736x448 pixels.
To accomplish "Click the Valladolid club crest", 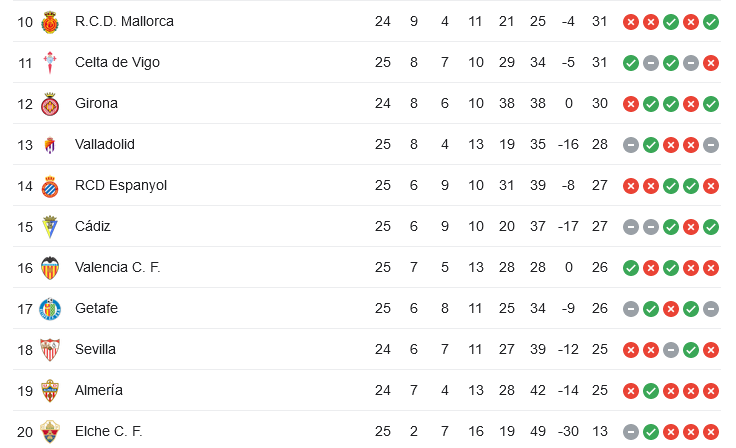I will (x=50, y=145).
